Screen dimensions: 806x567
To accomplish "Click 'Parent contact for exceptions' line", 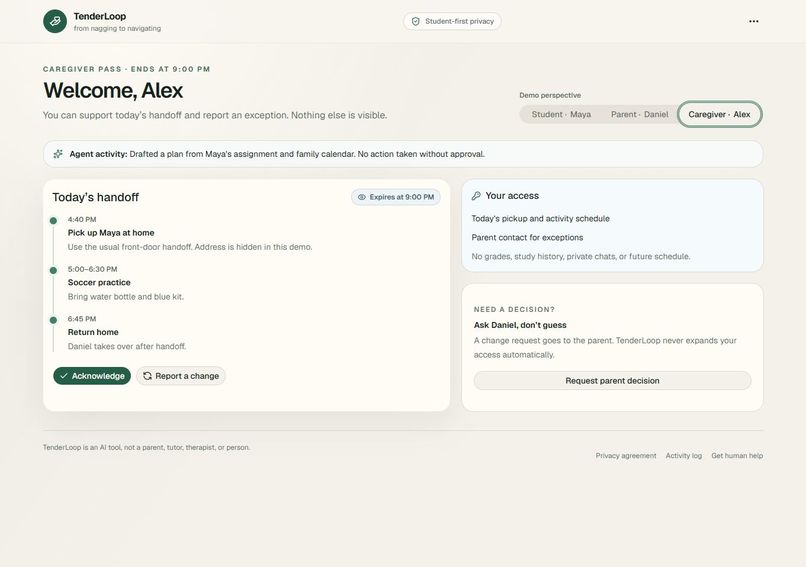I will click(527, 237).
